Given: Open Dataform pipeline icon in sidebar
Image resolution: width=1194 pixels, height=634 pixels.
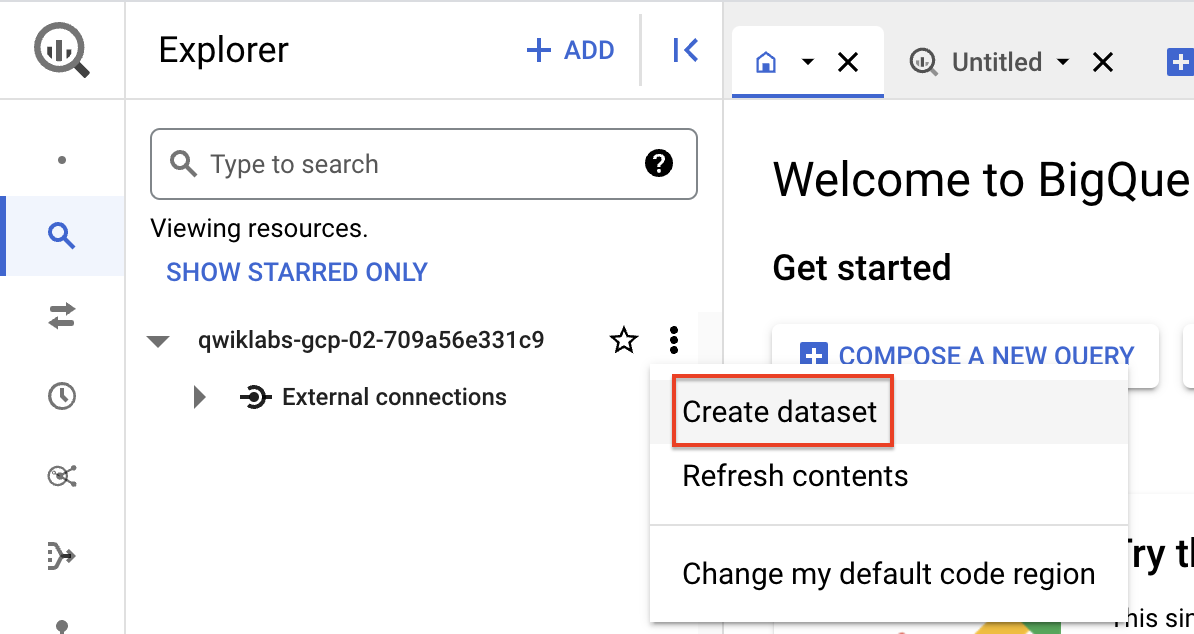Looking at the screenshot, I should 62,556.
